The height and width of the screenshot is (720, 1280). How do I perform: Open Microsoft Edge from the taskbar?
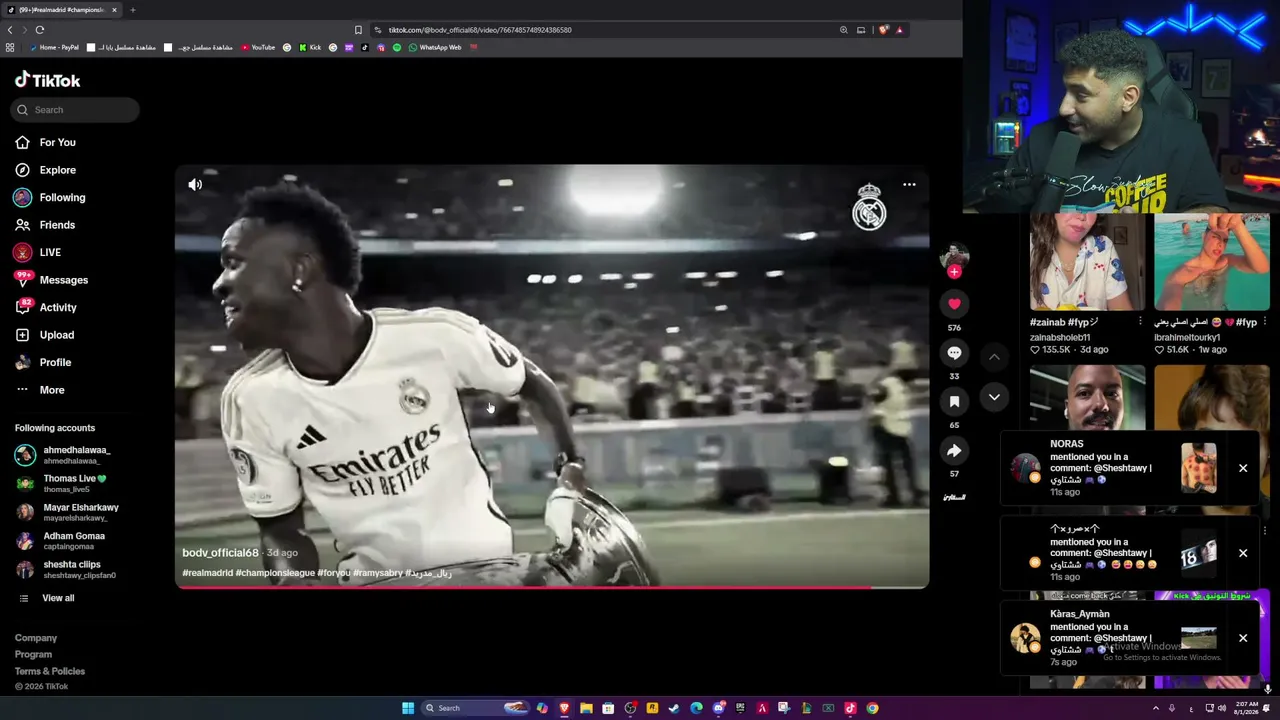pyautogui.click(x=696, y=708)
